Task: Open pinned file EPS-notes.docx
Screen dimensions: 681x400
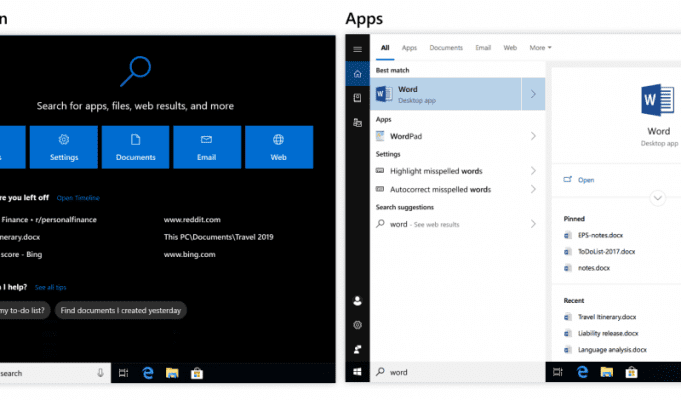Action: click(600, 235)
